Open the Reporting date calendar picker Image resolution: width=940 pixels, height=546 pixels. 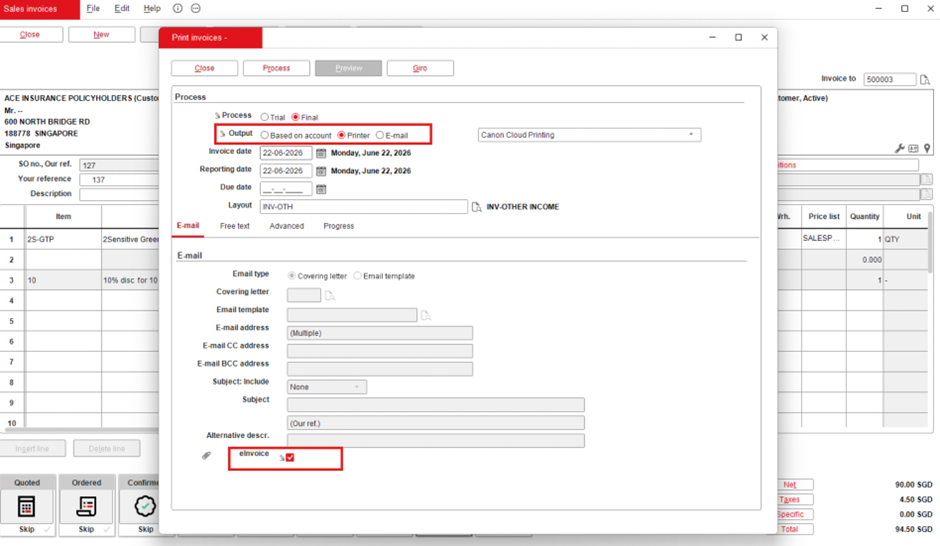coord(321,171)
